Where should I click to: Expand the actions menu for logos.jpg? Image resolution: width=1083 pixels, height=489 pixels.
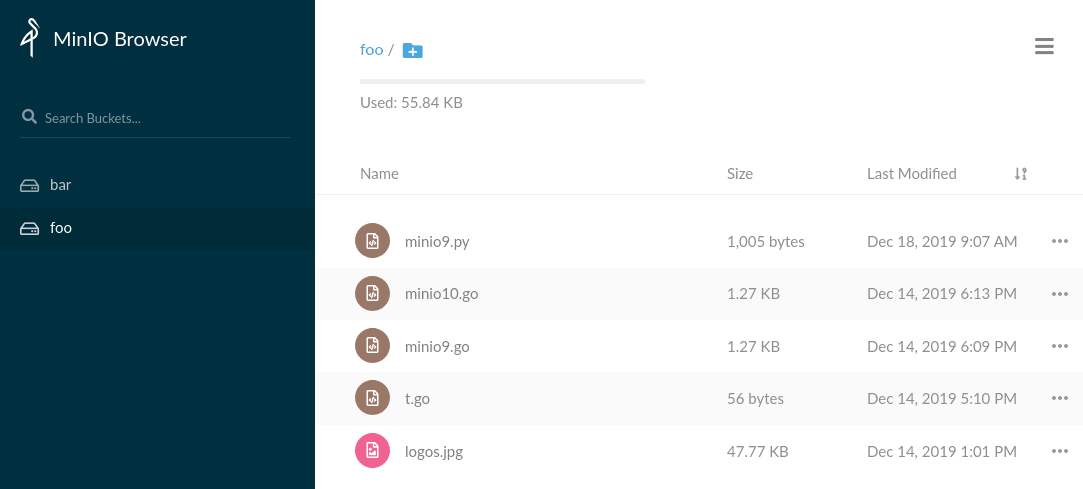pyautogui.click(x=1060, y=451)
